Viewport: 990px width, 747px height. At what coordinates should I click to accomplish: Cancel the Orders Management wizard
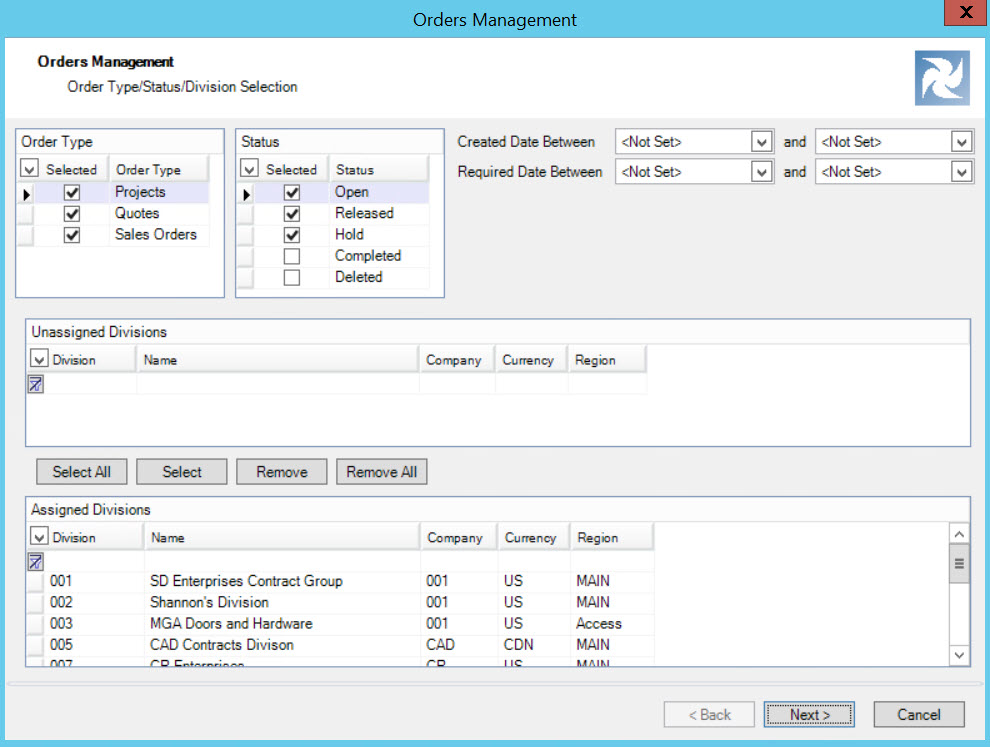(x=919, y=714)
